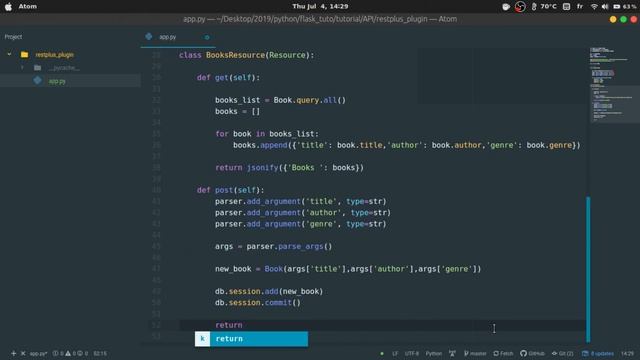Change the UTF-8 file encoding
The image size is (640, 360).
tap(411, 353)
